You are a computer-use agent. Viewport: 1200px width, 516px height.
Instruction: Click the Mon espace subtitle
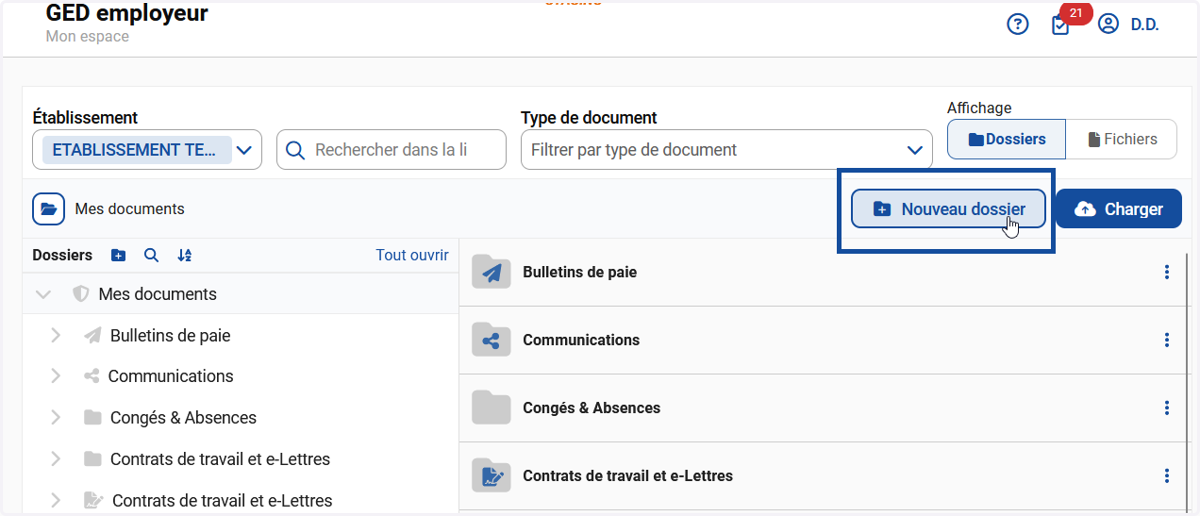click(x=87, y=37)
